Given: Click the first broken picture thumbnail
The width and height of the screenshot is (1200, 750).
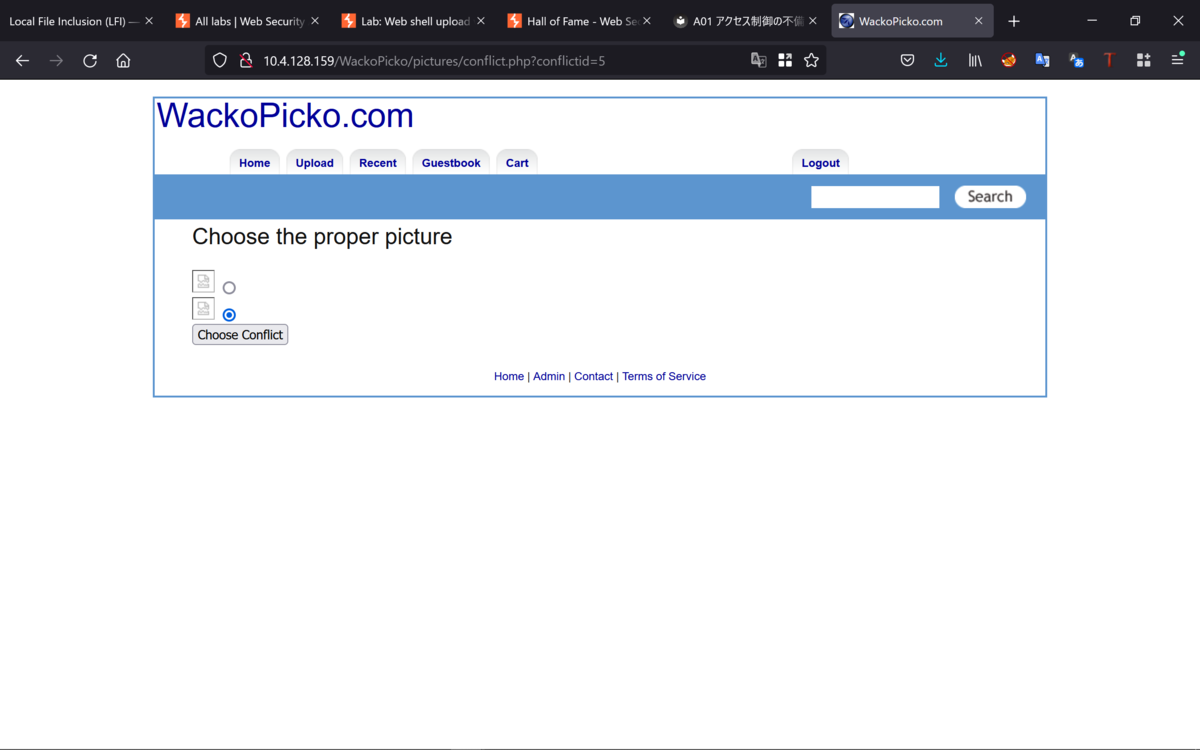Looking at the screenshot, I should coord(203,282).
